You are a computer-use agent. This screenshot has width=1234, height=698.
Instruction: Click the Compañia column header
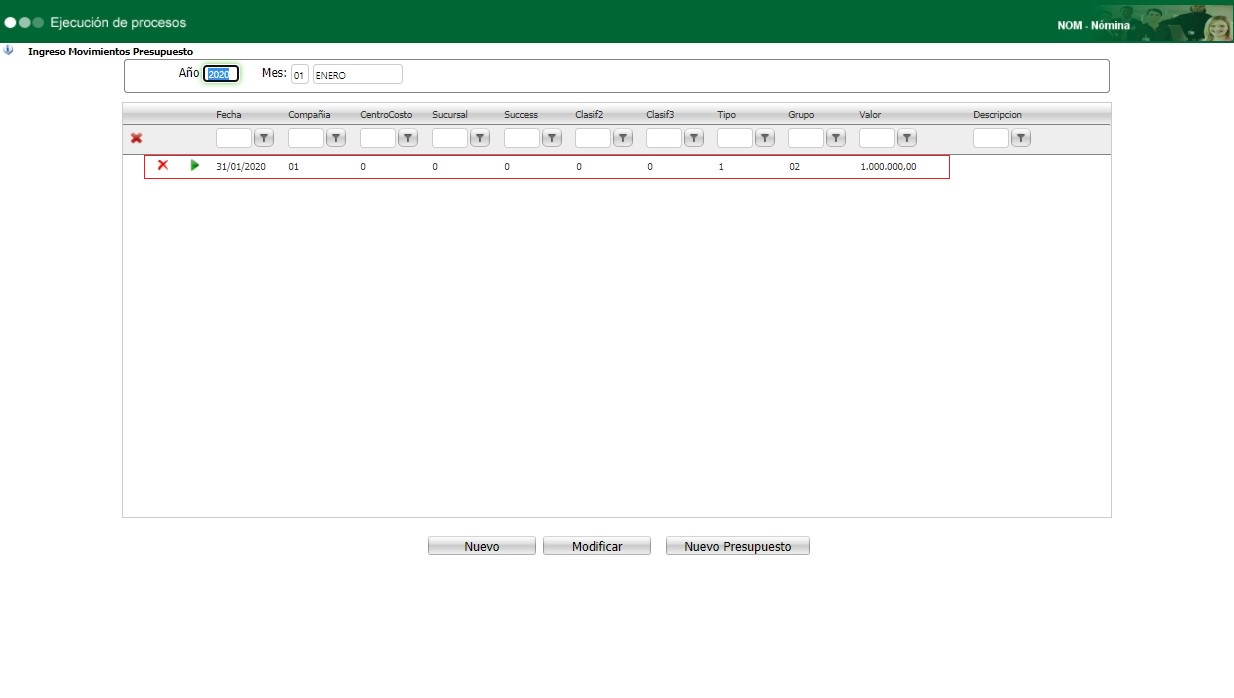pyautogui.click(x=309, y=115)
